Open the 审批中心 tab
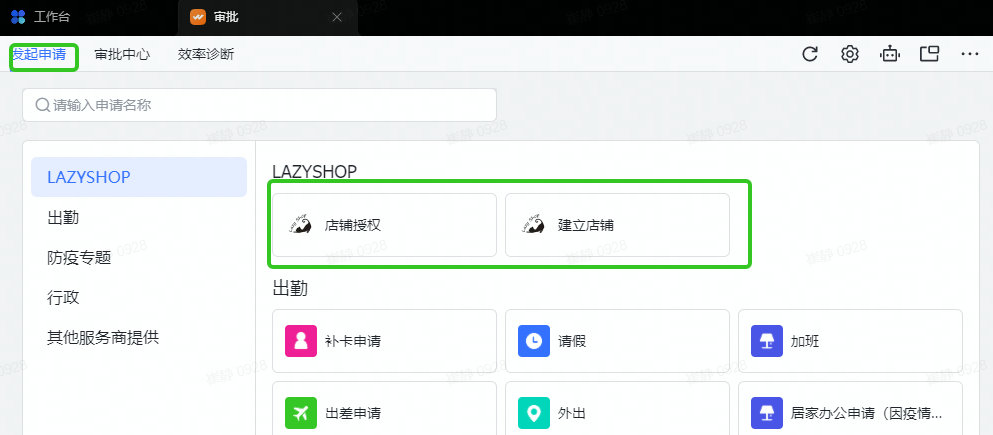 pos(122,54)
